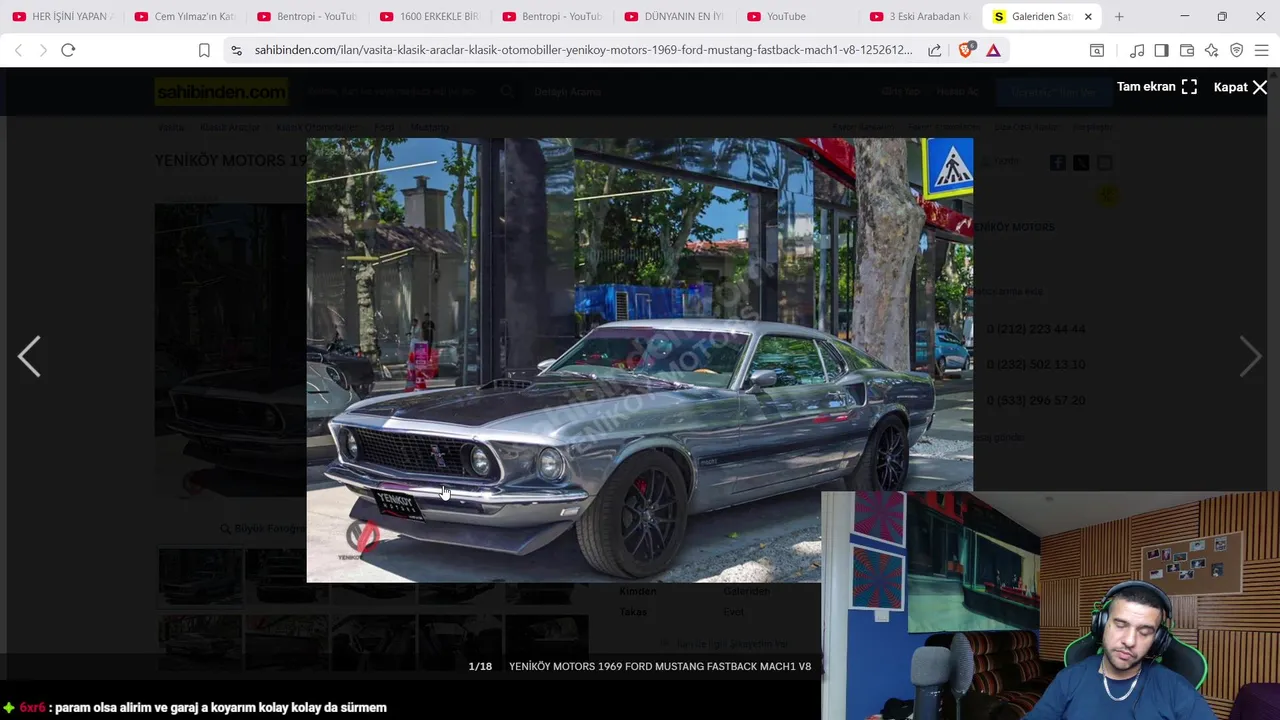
Task: Show previous photo with left arrow
Action: click(x=29, y=356)
